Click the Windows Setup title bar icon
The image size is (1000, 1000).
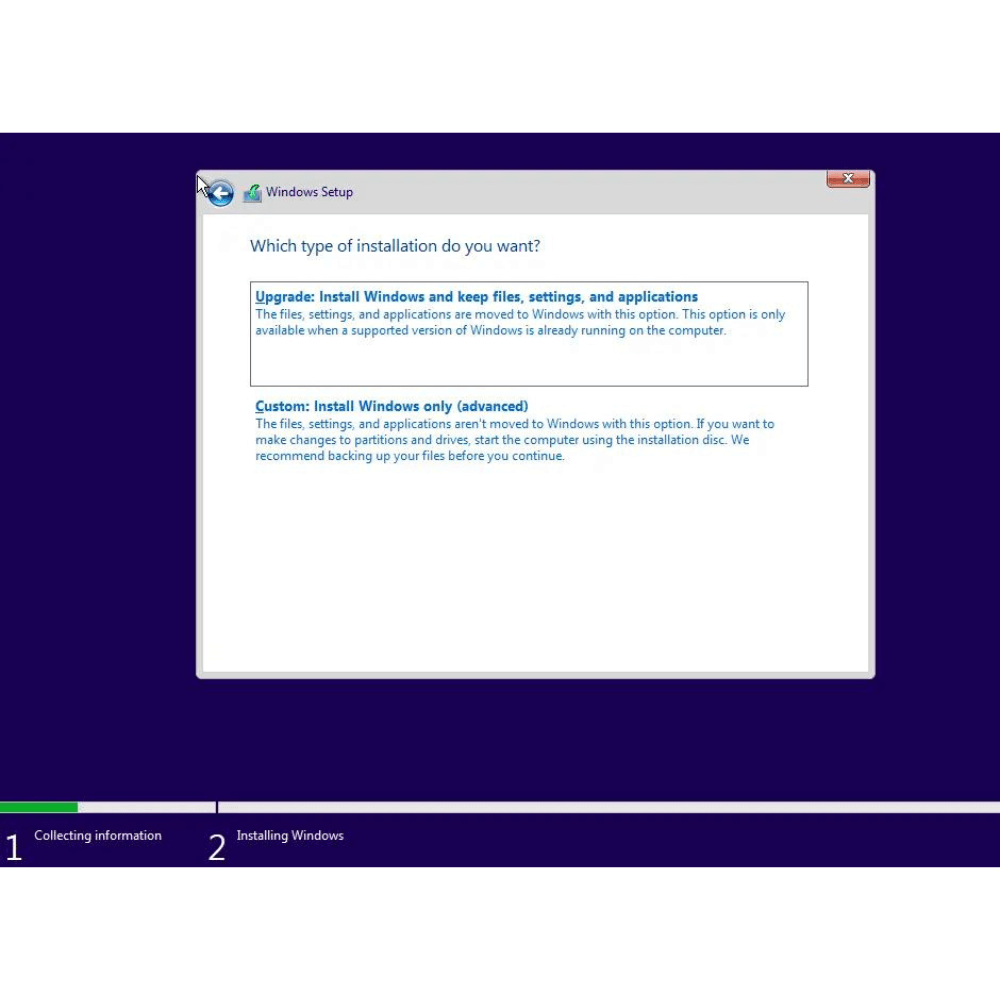(x=252, y=193)
